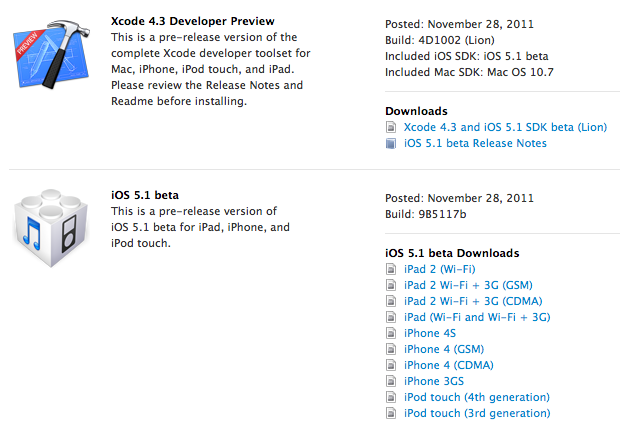The height and width of the screenshot is (429, 620).
Task: Download iPad 2 (Wi-Fi) firmware
Action: click(439, 269)
